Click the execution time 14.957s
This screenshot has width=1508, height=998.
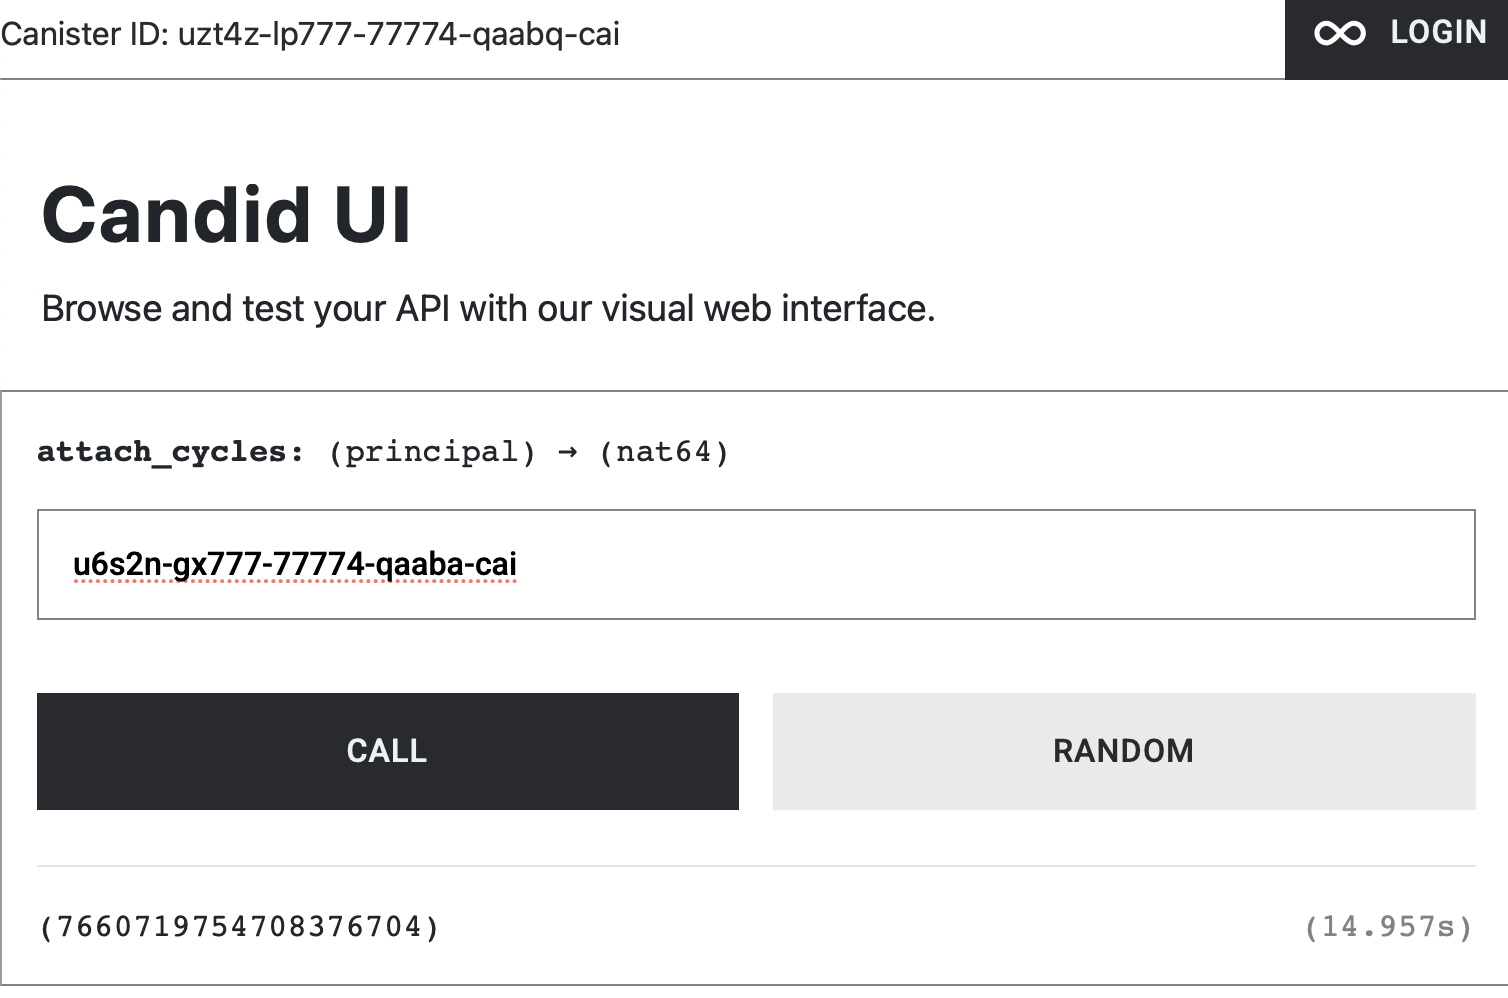[x=1388, y=927]
